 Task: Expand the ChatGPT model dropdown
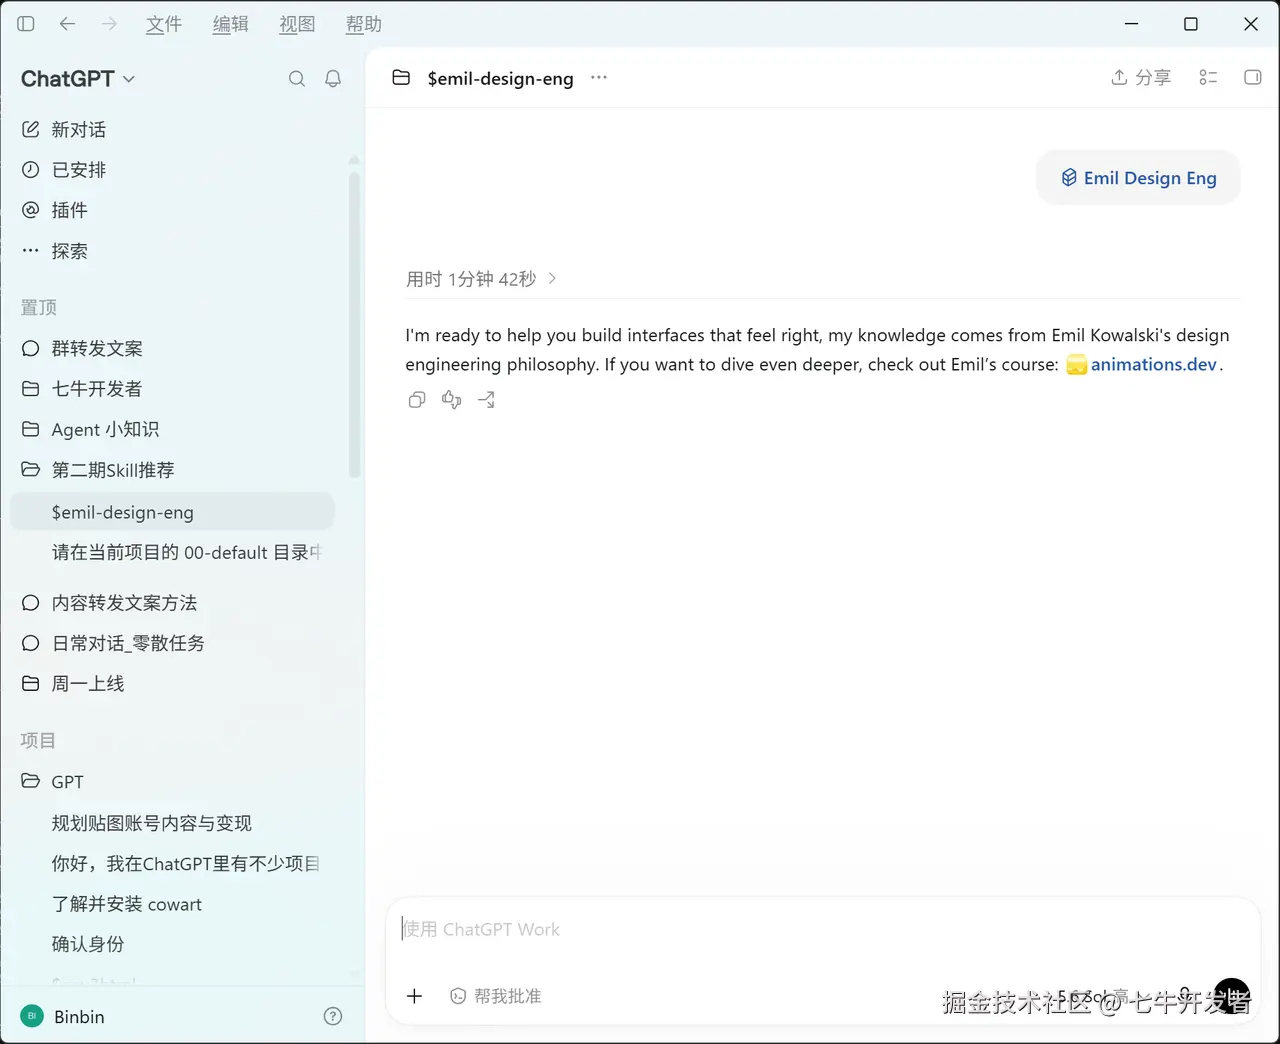(x=78, y=79)
